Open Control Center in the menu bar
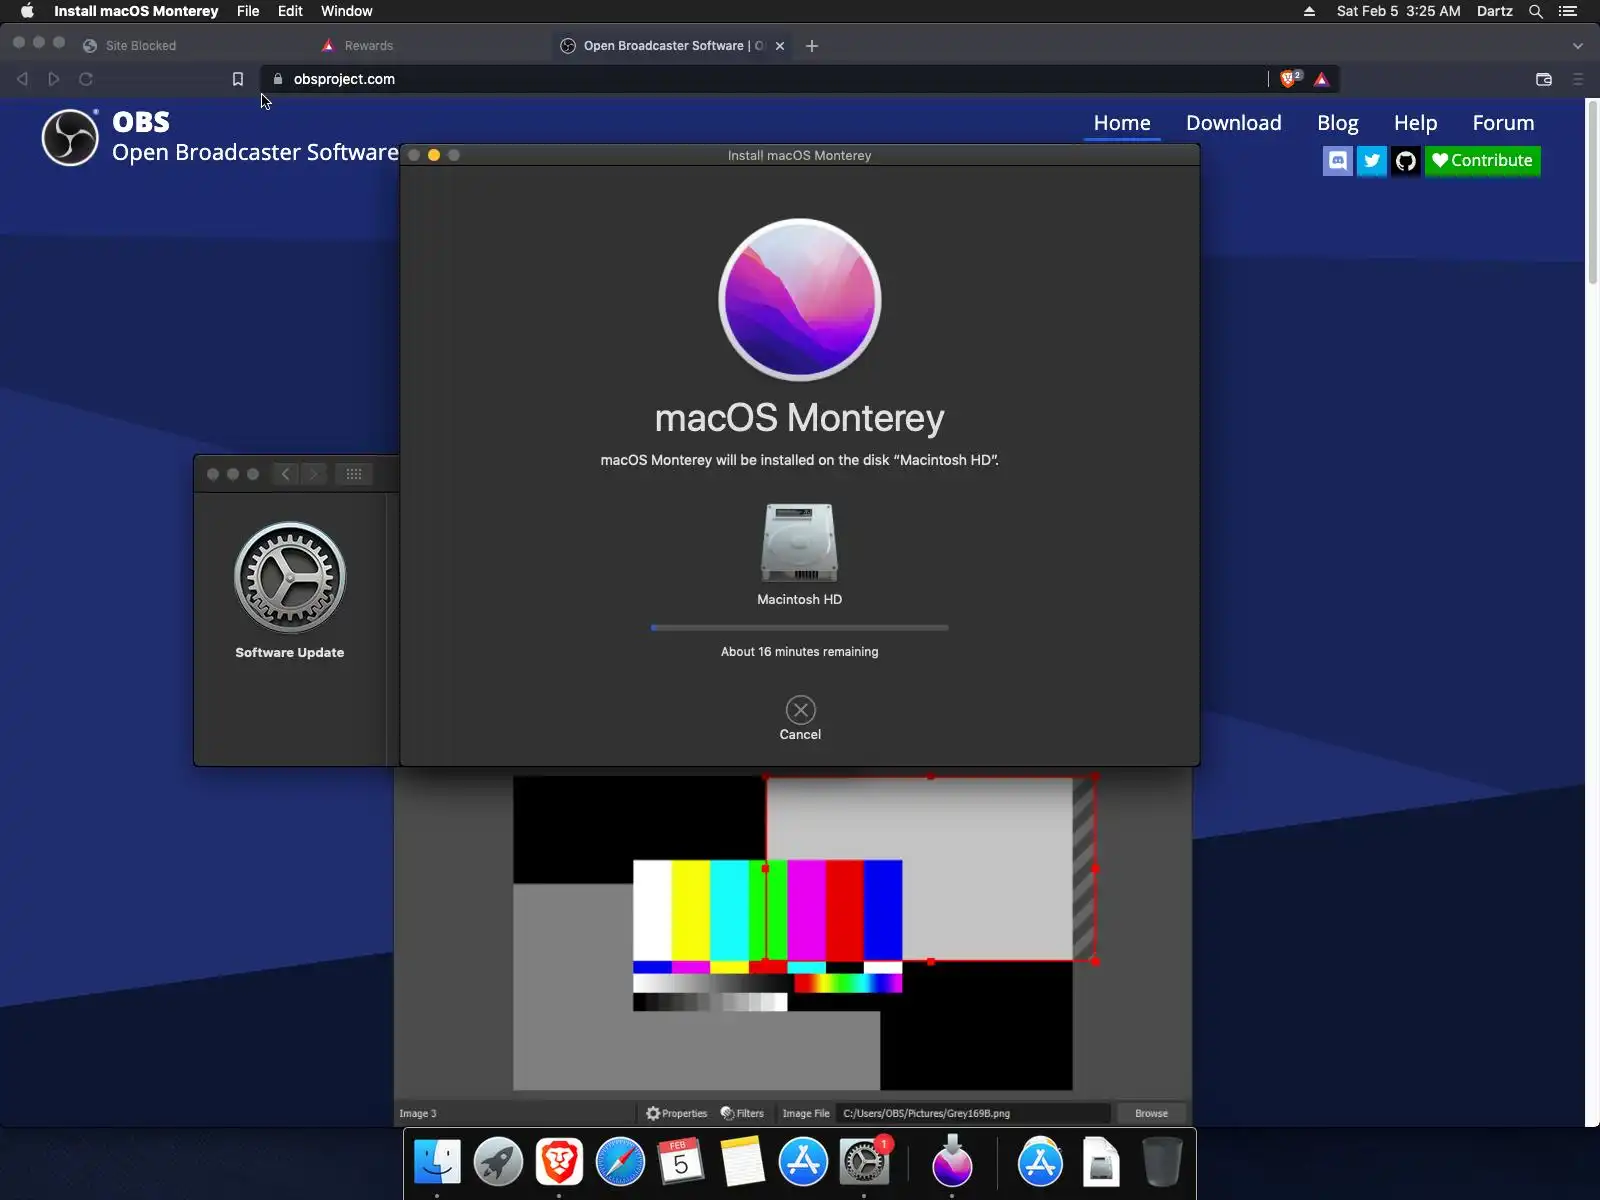The height and width of the screenshot is (1200, 1600). [x=1568, y=11]
